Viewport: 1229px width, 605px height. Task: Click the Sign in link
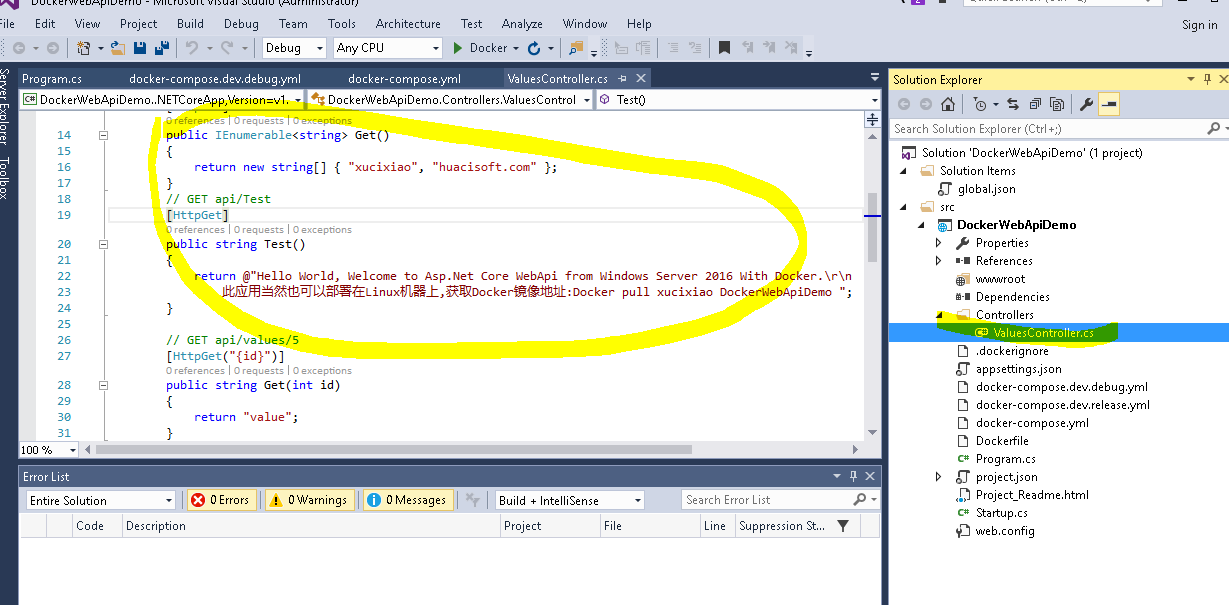tap(1200, 25)
